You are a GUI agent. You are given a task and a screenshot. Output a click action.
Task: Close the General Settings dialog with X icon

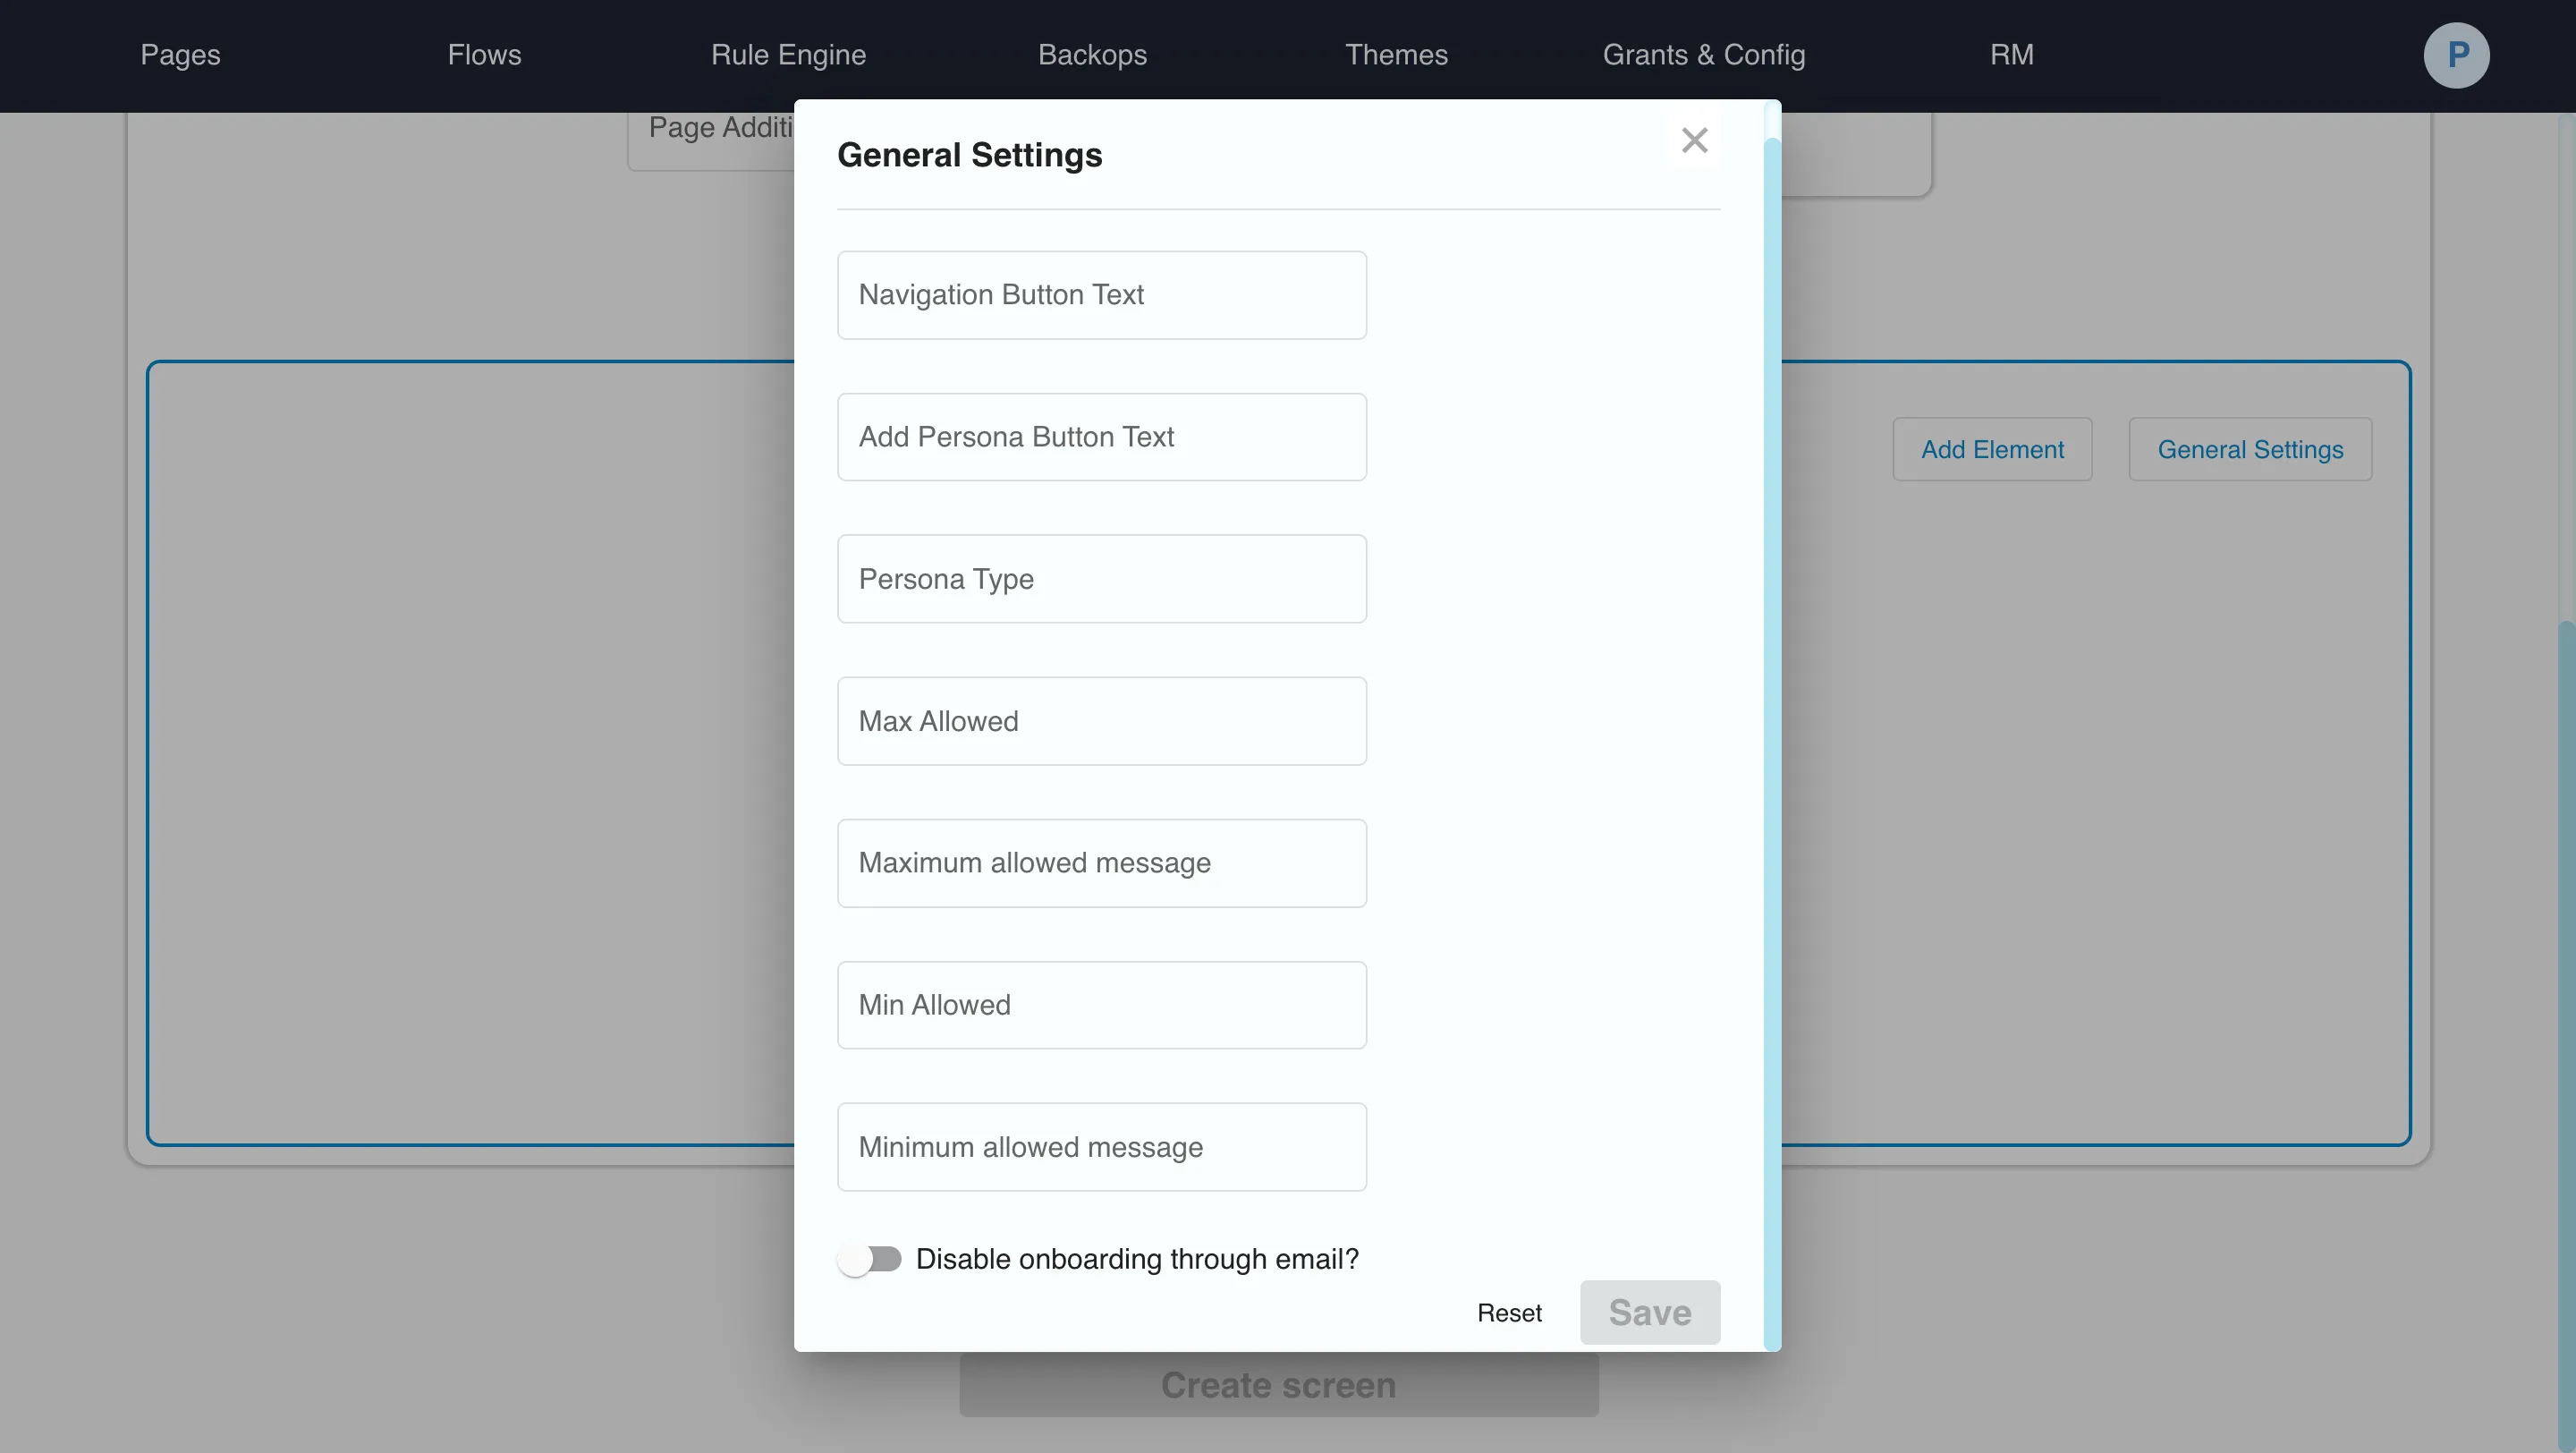(x=1694, y=140)
